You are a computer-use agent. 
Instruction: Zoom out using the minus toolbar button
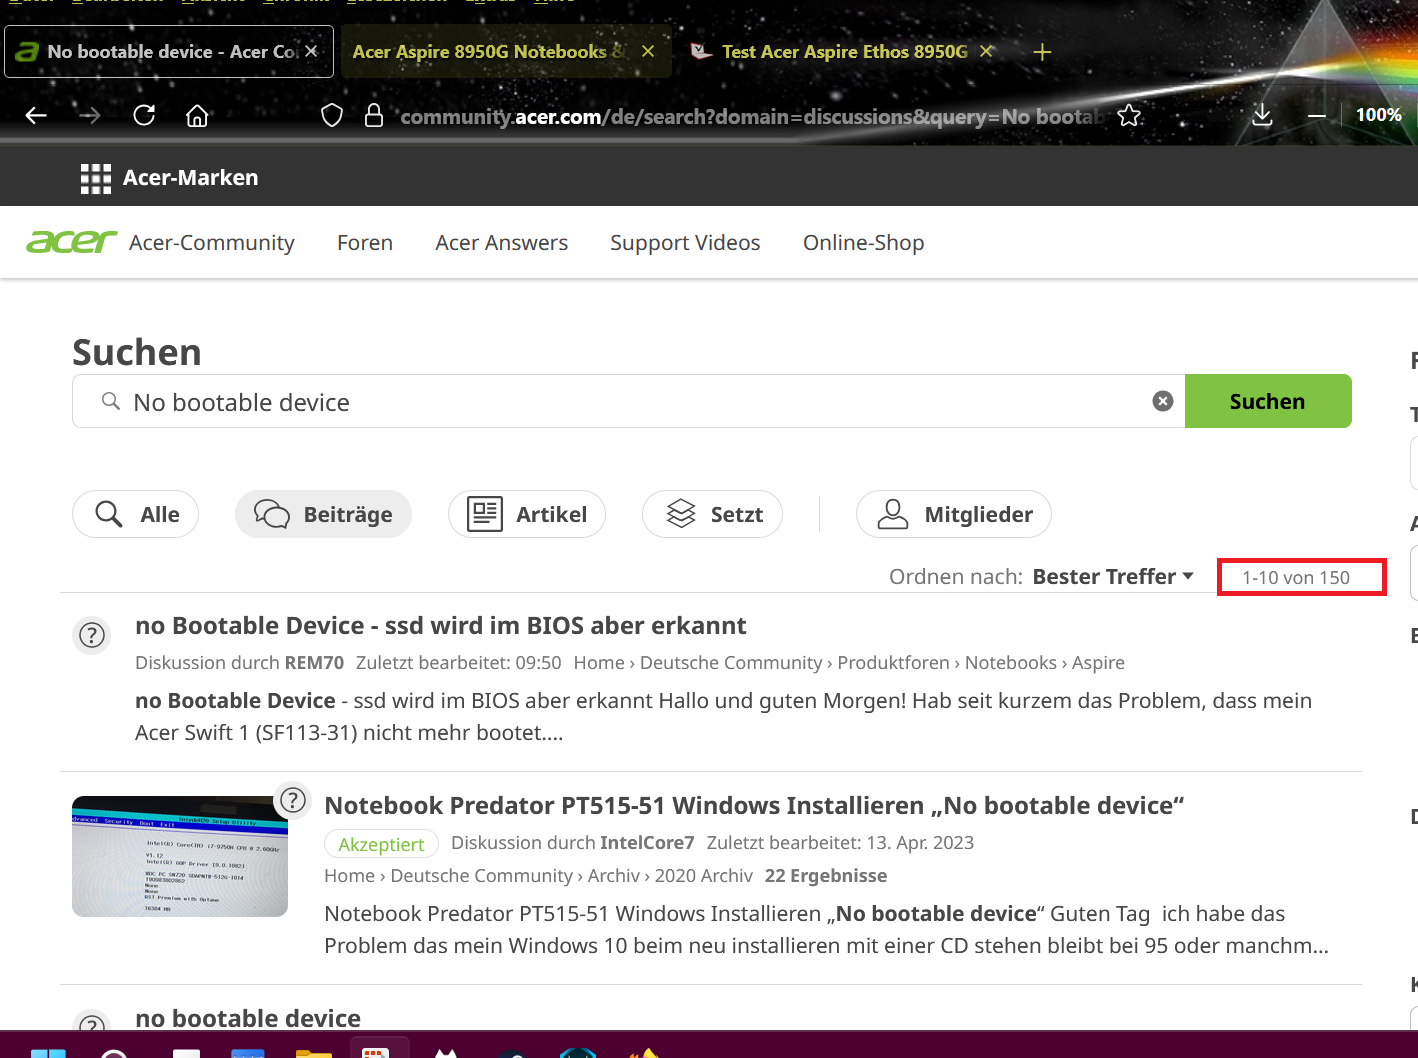click(1317, 116)
